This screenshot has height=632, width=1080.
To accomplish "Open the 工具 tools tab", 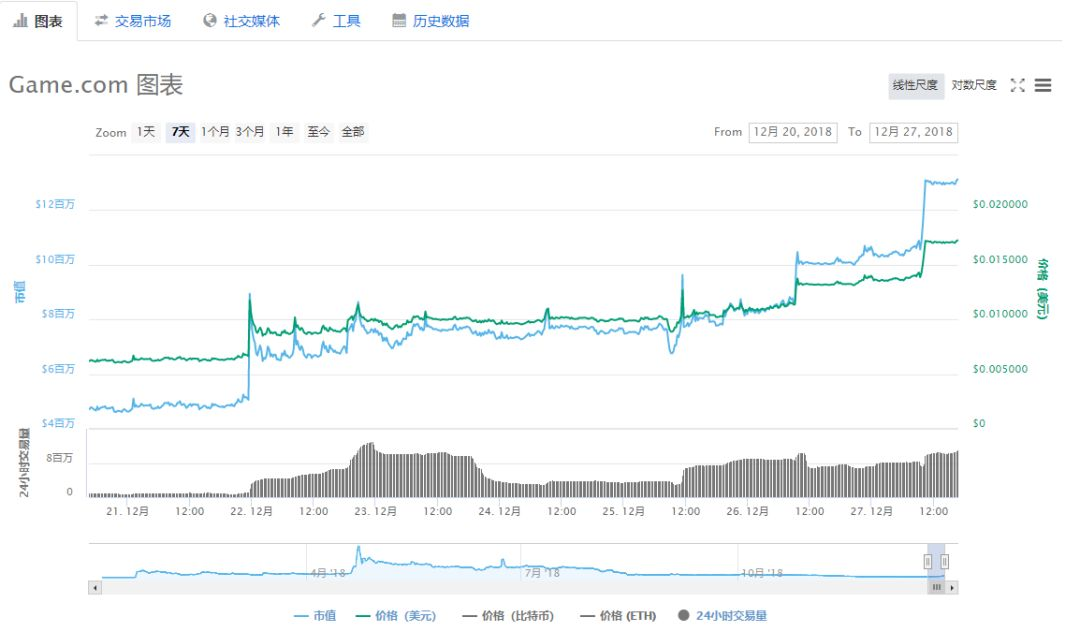I will click(336, 21).
